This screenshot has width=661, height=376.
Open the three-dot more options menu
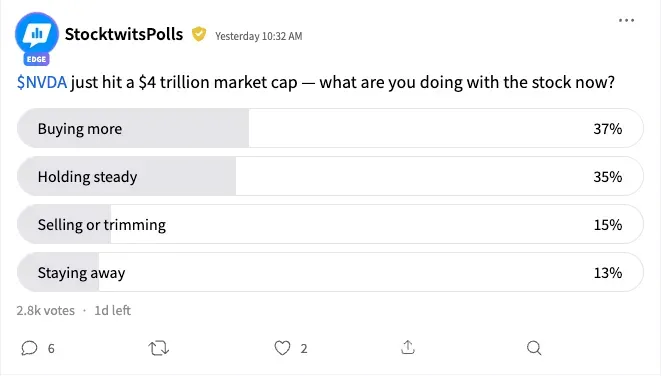pyautogui.click(x=626, y=20)
